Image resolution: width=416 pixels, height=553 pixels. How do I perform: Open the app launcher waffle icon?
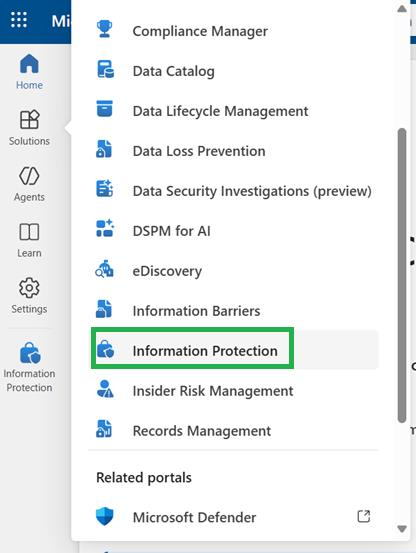click(19, 20)
